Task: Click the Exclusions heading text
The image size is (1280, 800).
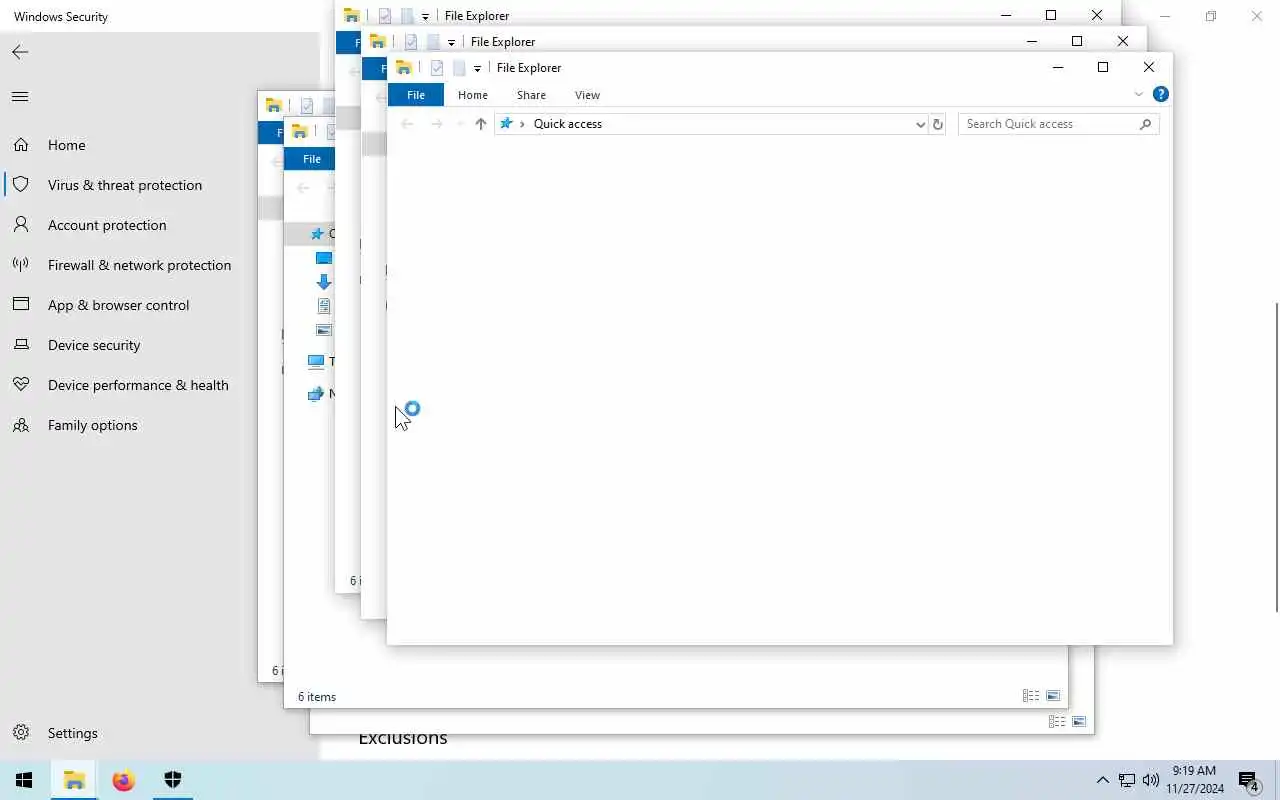Action: click(x=403, y=738)
